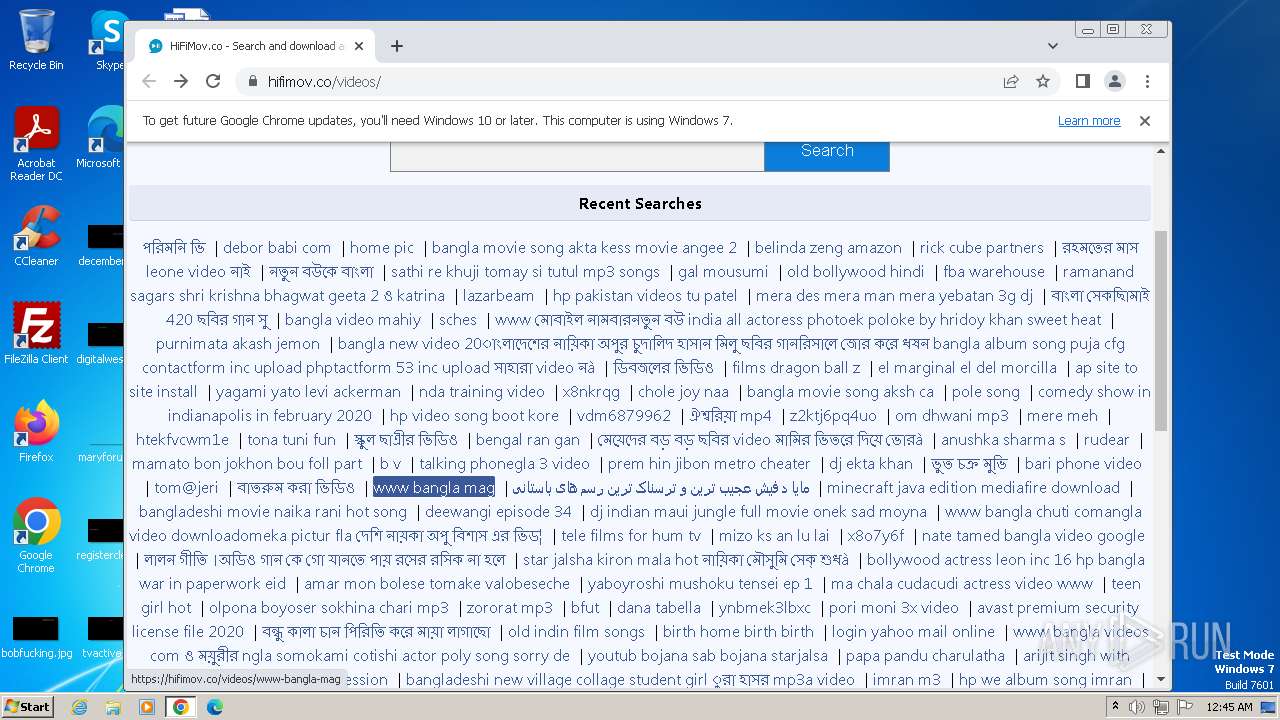Close the HiFiMov.co tab
This screenshot has width=1280, height=720.
click(x=359, y=46)
